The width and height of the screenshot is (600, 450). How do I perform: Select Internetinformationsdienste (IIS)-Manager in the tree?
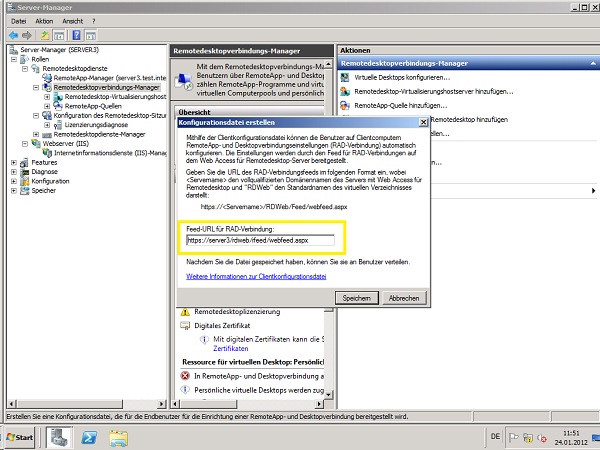[110, 153]
